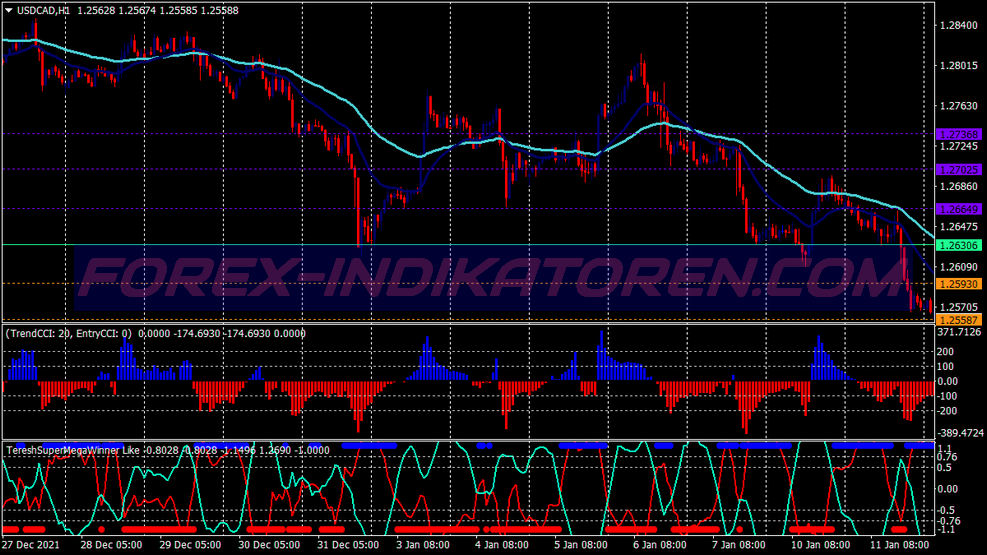Screen dimensions: 987x555
Task: Select the 1.28015 price scale value
Action: pos(959,65)
